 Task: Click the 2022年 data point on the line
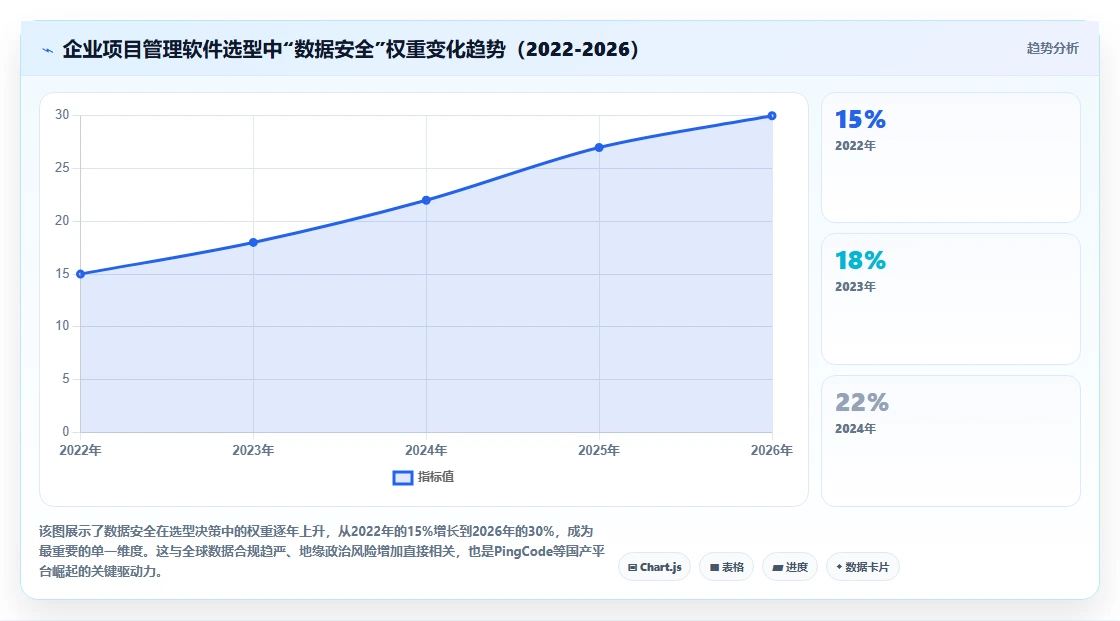(x=81, y=274)
